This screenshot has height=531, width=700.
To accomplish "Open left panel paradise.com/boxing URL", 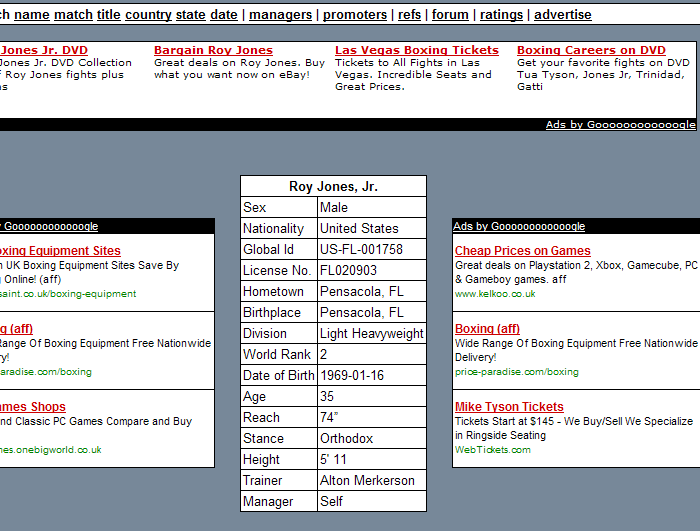I will 46,372.
